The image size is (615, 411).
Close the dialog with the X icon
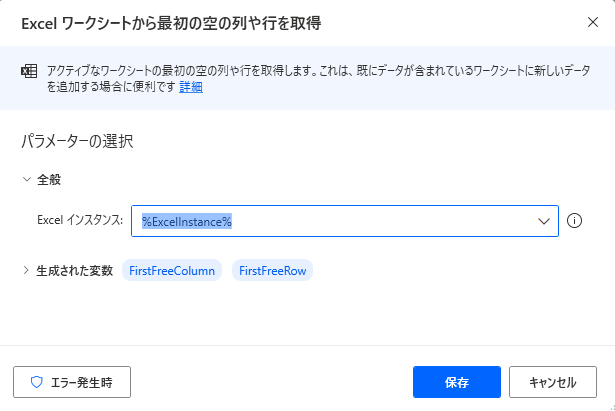click(x=593, y=22)
